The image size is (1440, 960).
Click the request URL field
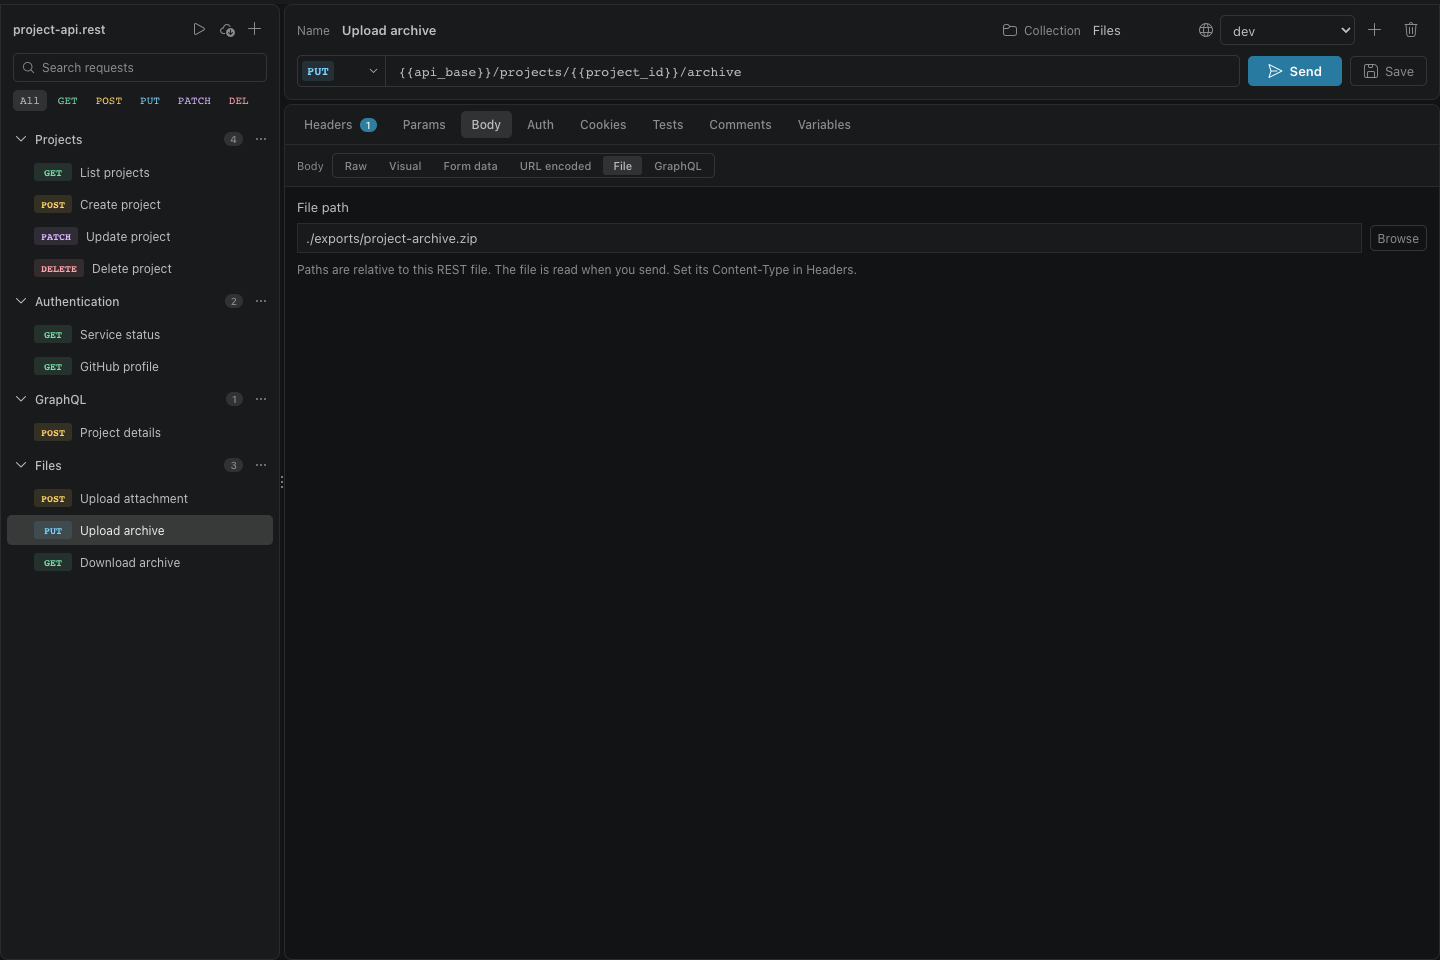coord(812,71)
